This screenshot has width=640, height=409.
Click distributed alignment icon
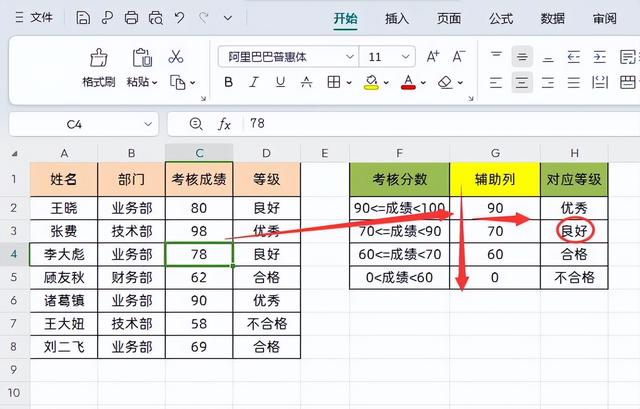(x=600, y=82)
